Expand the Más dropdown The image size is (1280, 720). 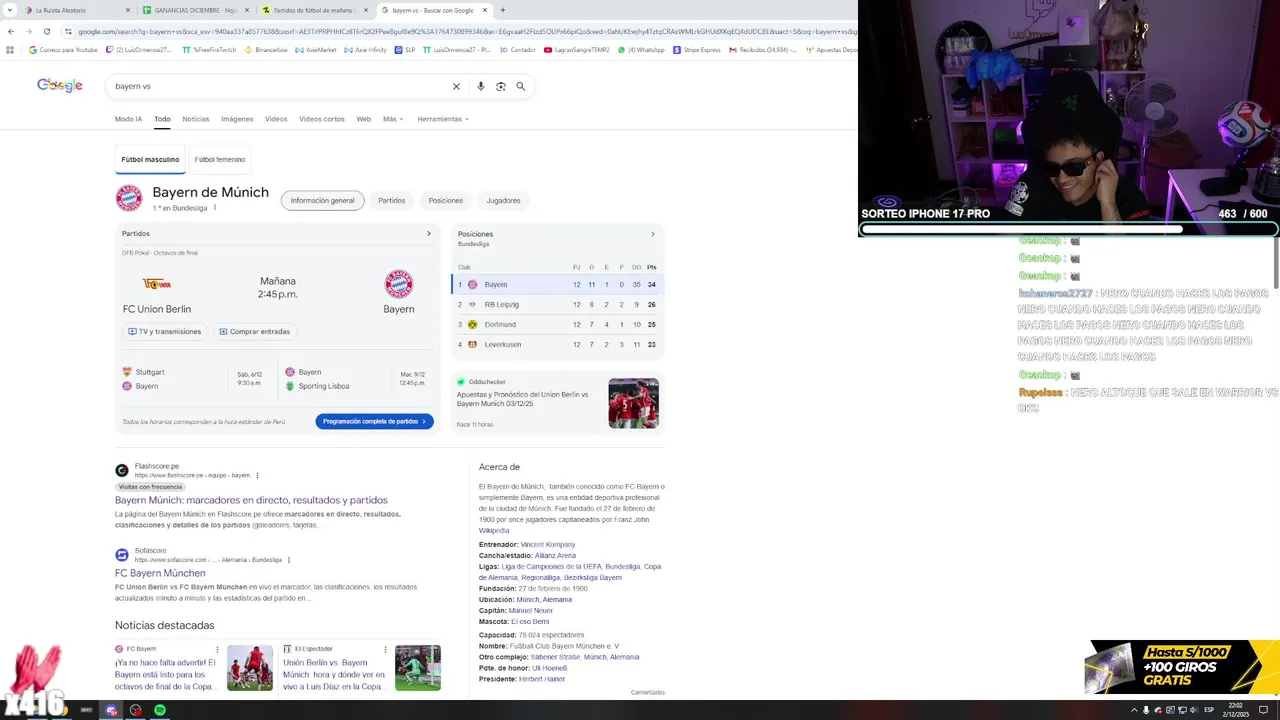[x=393, y=119]
